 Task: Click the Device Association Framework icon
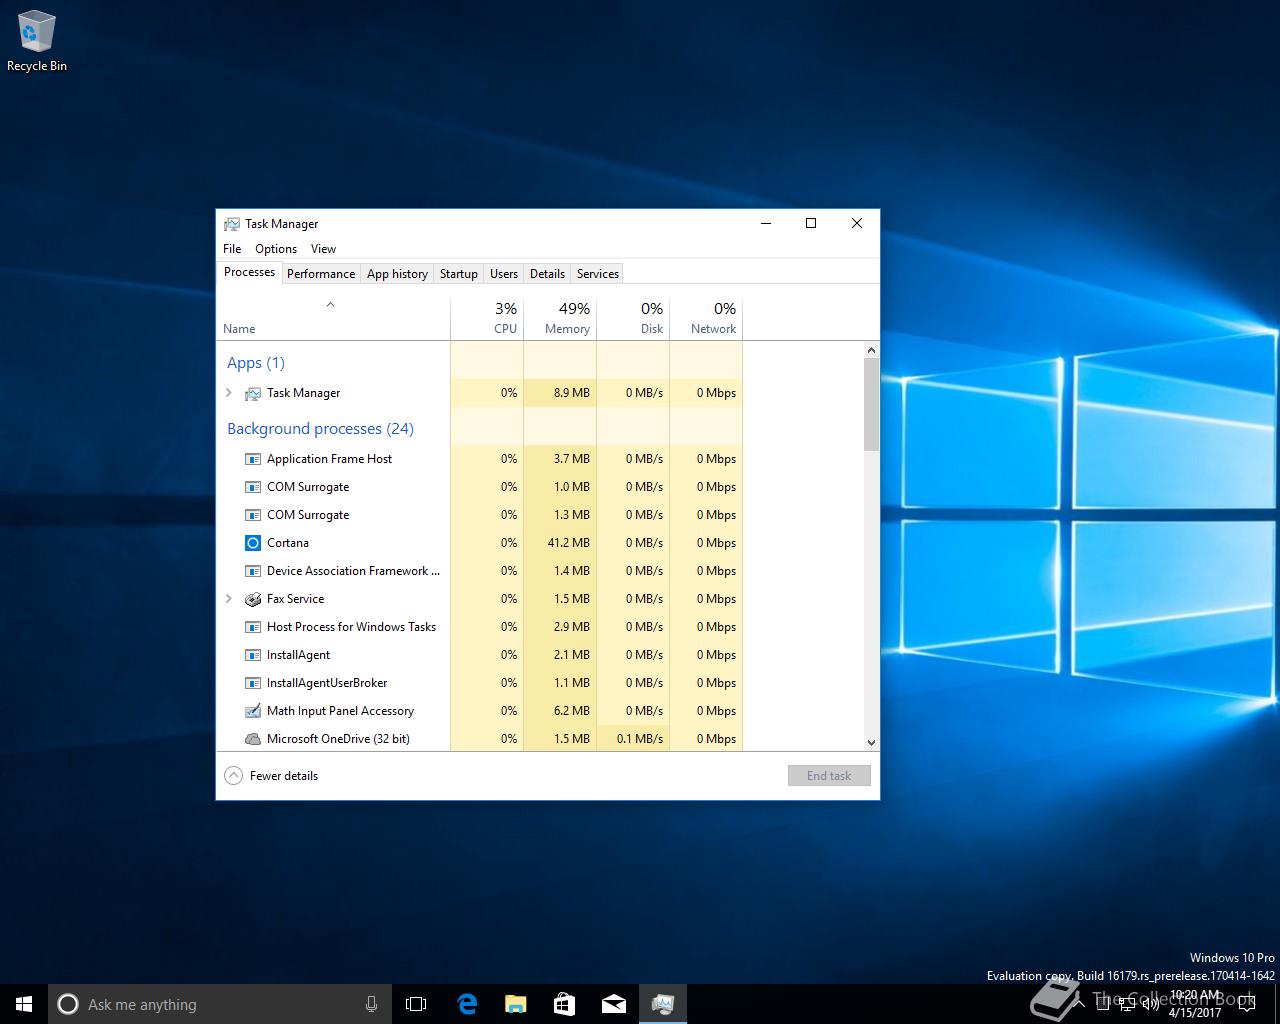tap(253, 571)
